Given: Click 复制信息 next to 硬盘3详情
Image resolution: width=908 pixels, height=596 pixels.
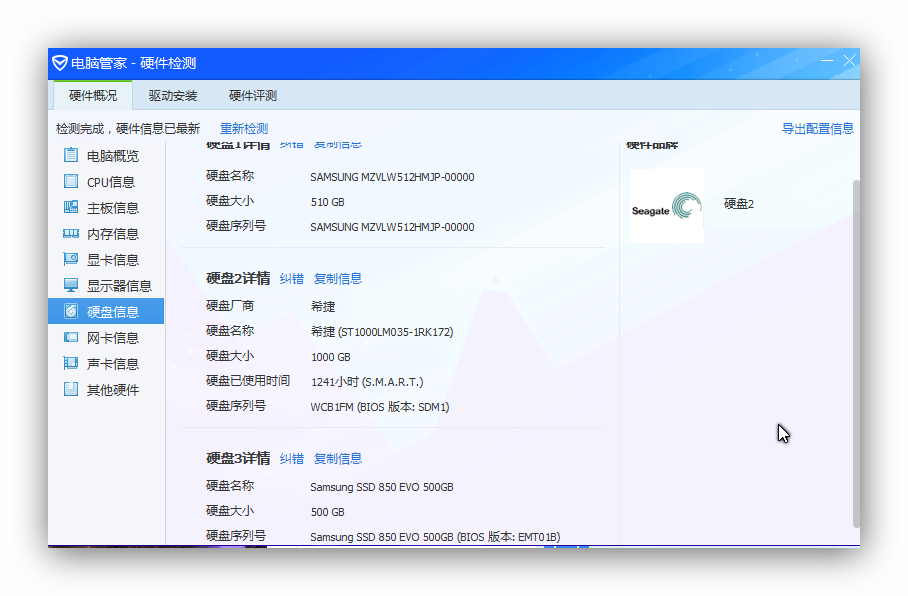Looking at the screenshot, I should 338,459.
